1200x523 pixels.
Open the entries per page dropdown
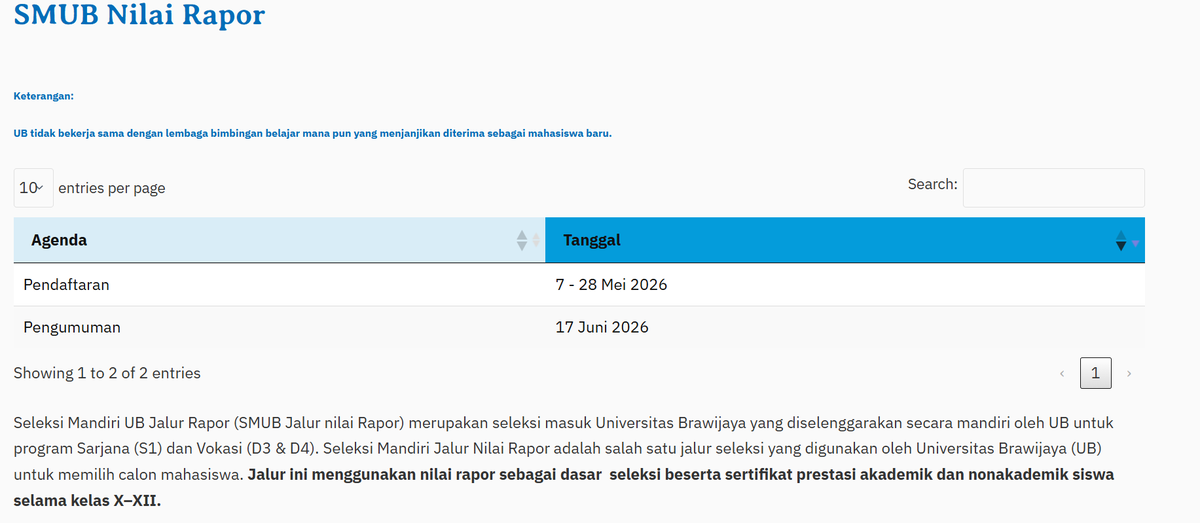click(x=33, y=187)
